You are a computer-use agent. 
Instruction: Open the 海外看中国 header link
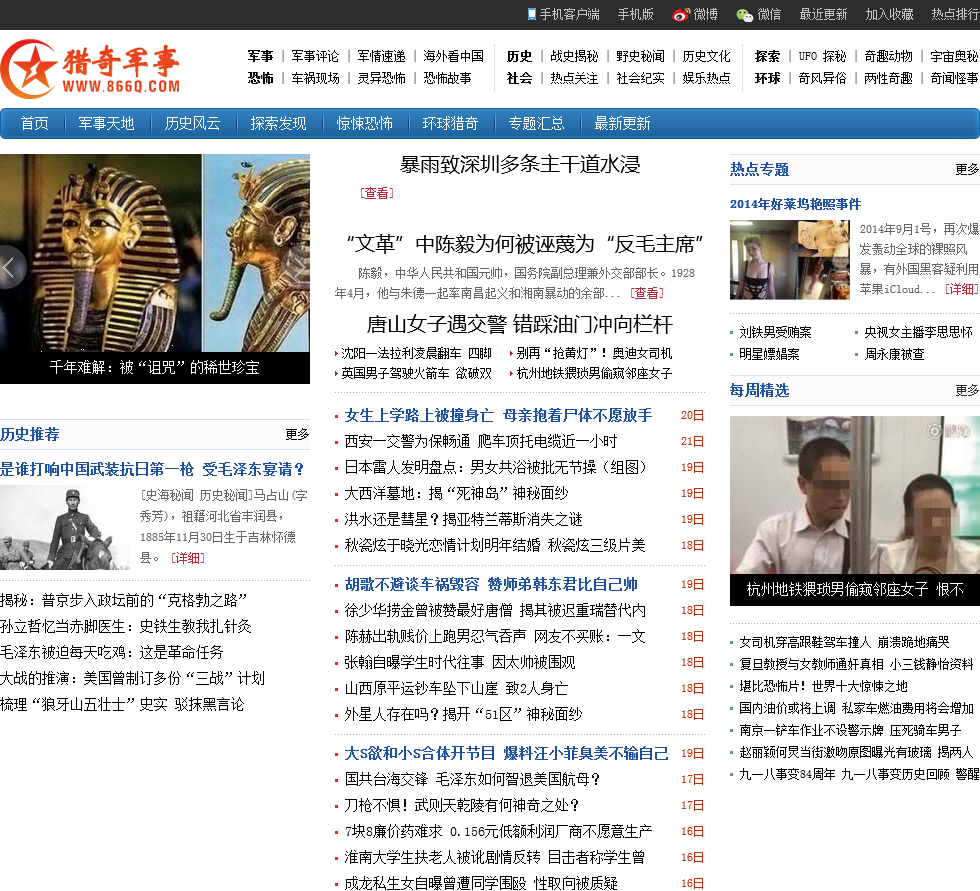point(454,56)
